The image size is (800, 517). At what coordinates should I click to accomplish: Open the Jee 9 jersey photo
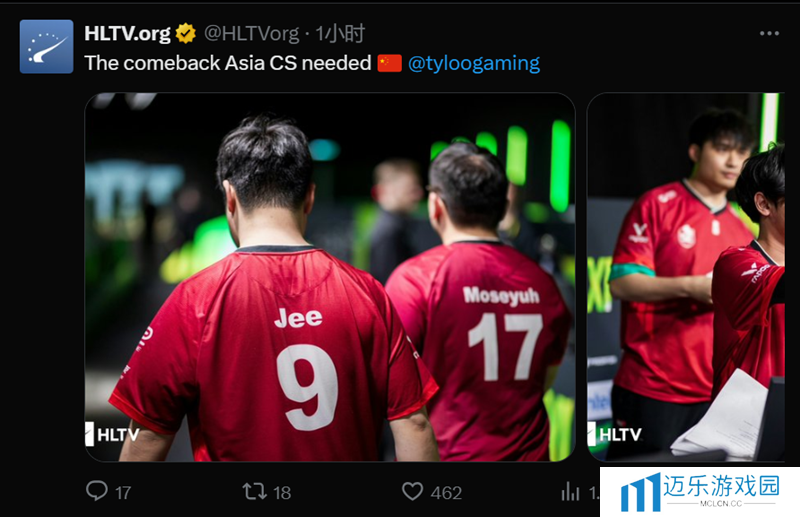pyautogui.click(x=330, y=277)
